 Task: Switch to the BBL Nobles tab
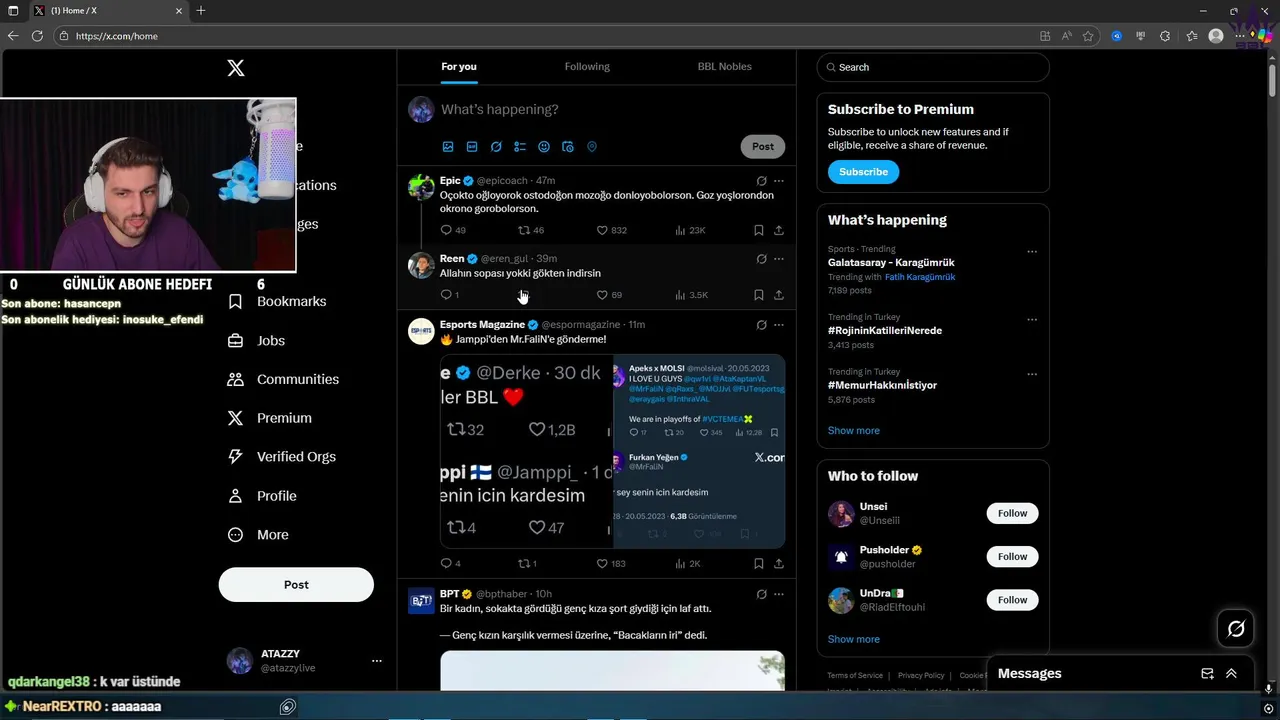click(725, 67)
